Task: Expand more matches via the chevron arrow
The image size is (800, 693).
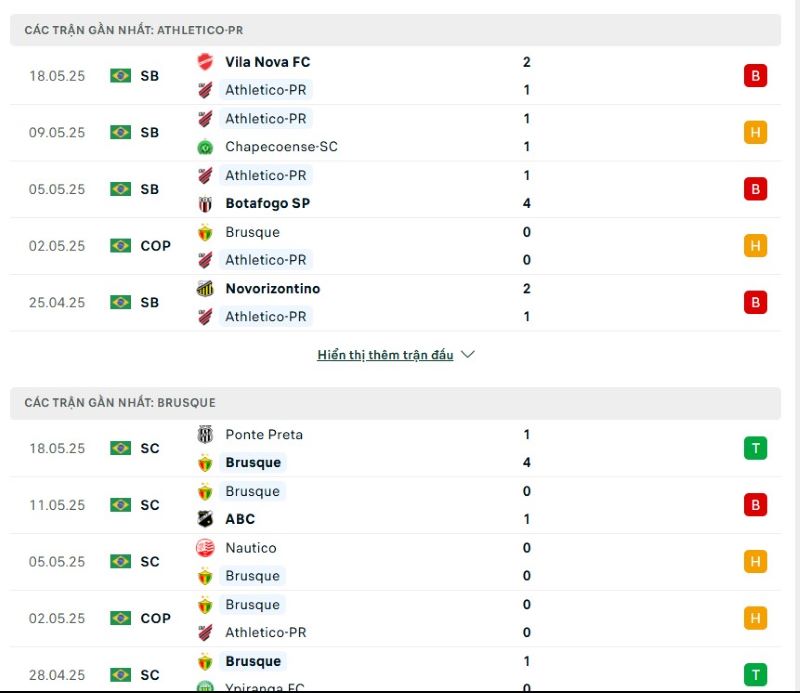Action: click(x=468, y=354)
